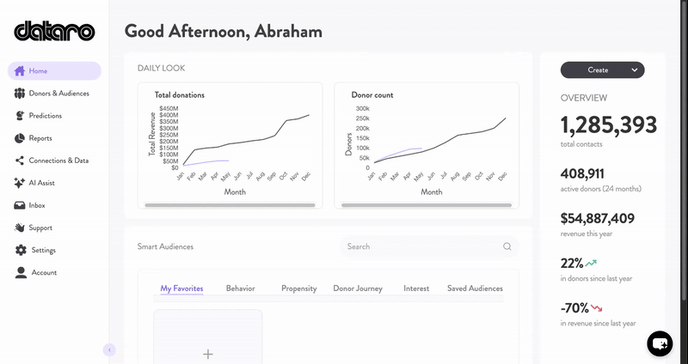The image size is (688, 364).
Task: Click the Connections & Data share icon
Action: pos(19,161)
